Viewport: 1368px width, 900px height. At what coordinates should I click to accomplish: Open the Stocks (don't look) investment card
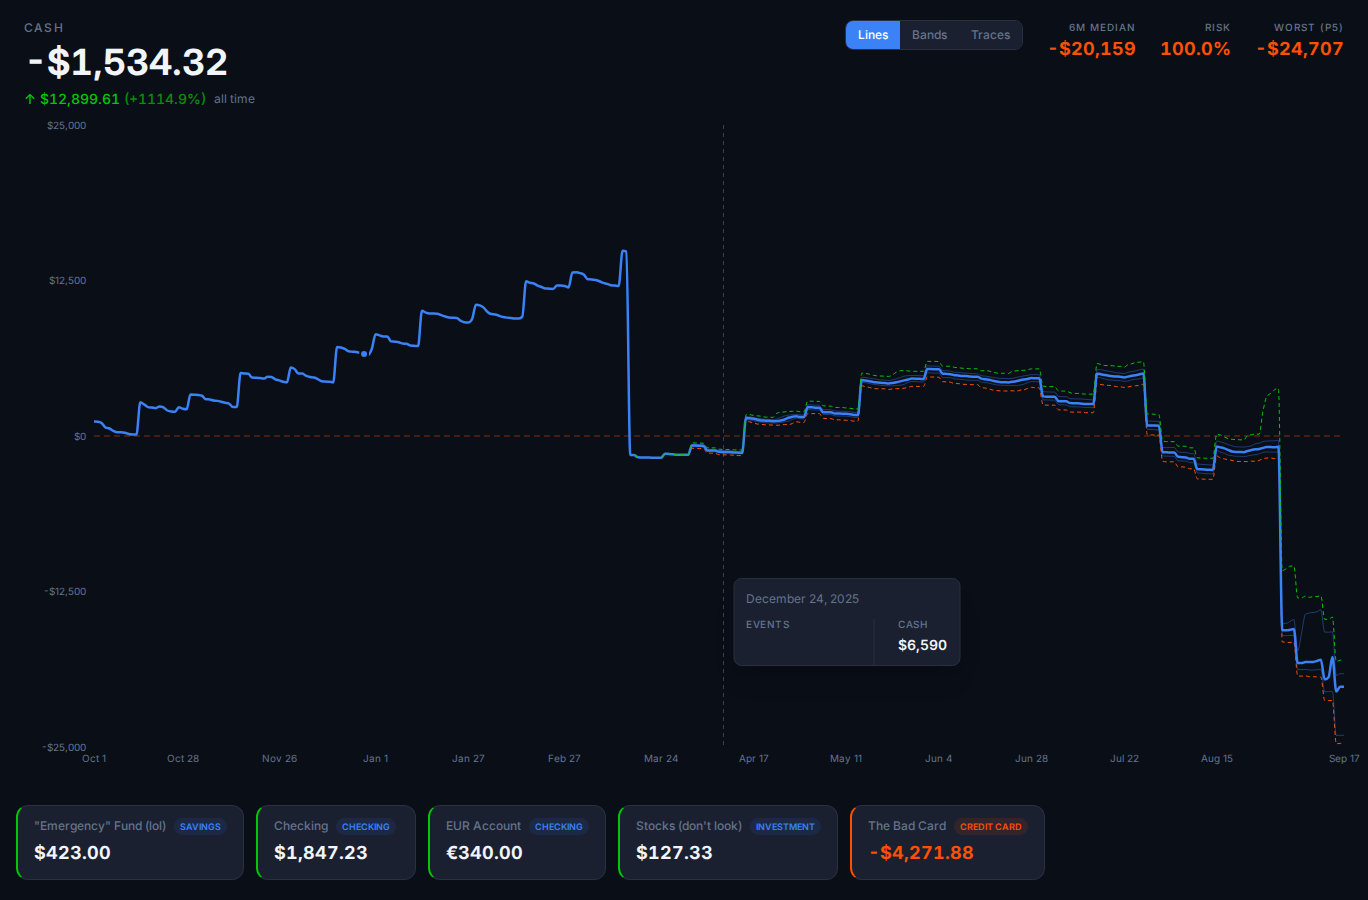[x=727, y=842]
